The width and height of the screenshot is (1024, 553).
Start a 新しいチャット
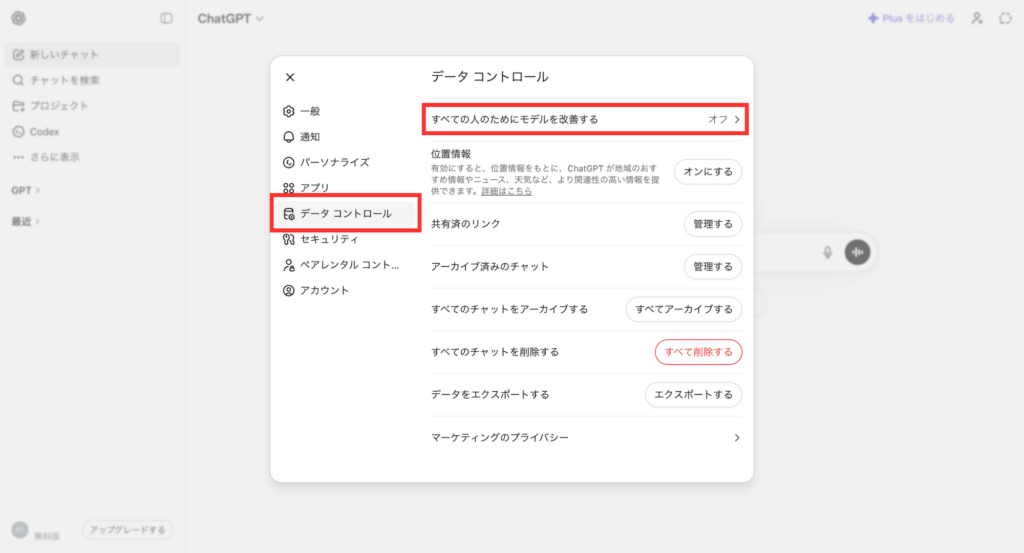point(92,55)
